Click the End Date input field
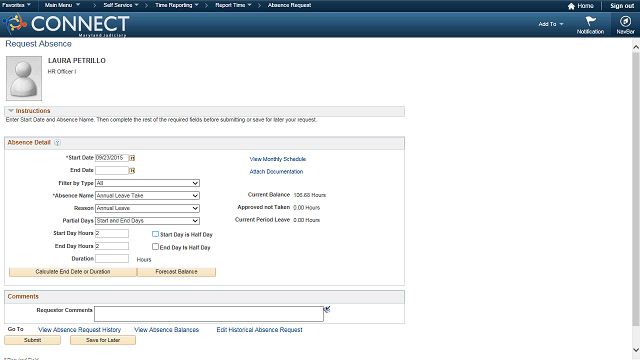Screen dimensions: 640x360 [x=112, y=171]
